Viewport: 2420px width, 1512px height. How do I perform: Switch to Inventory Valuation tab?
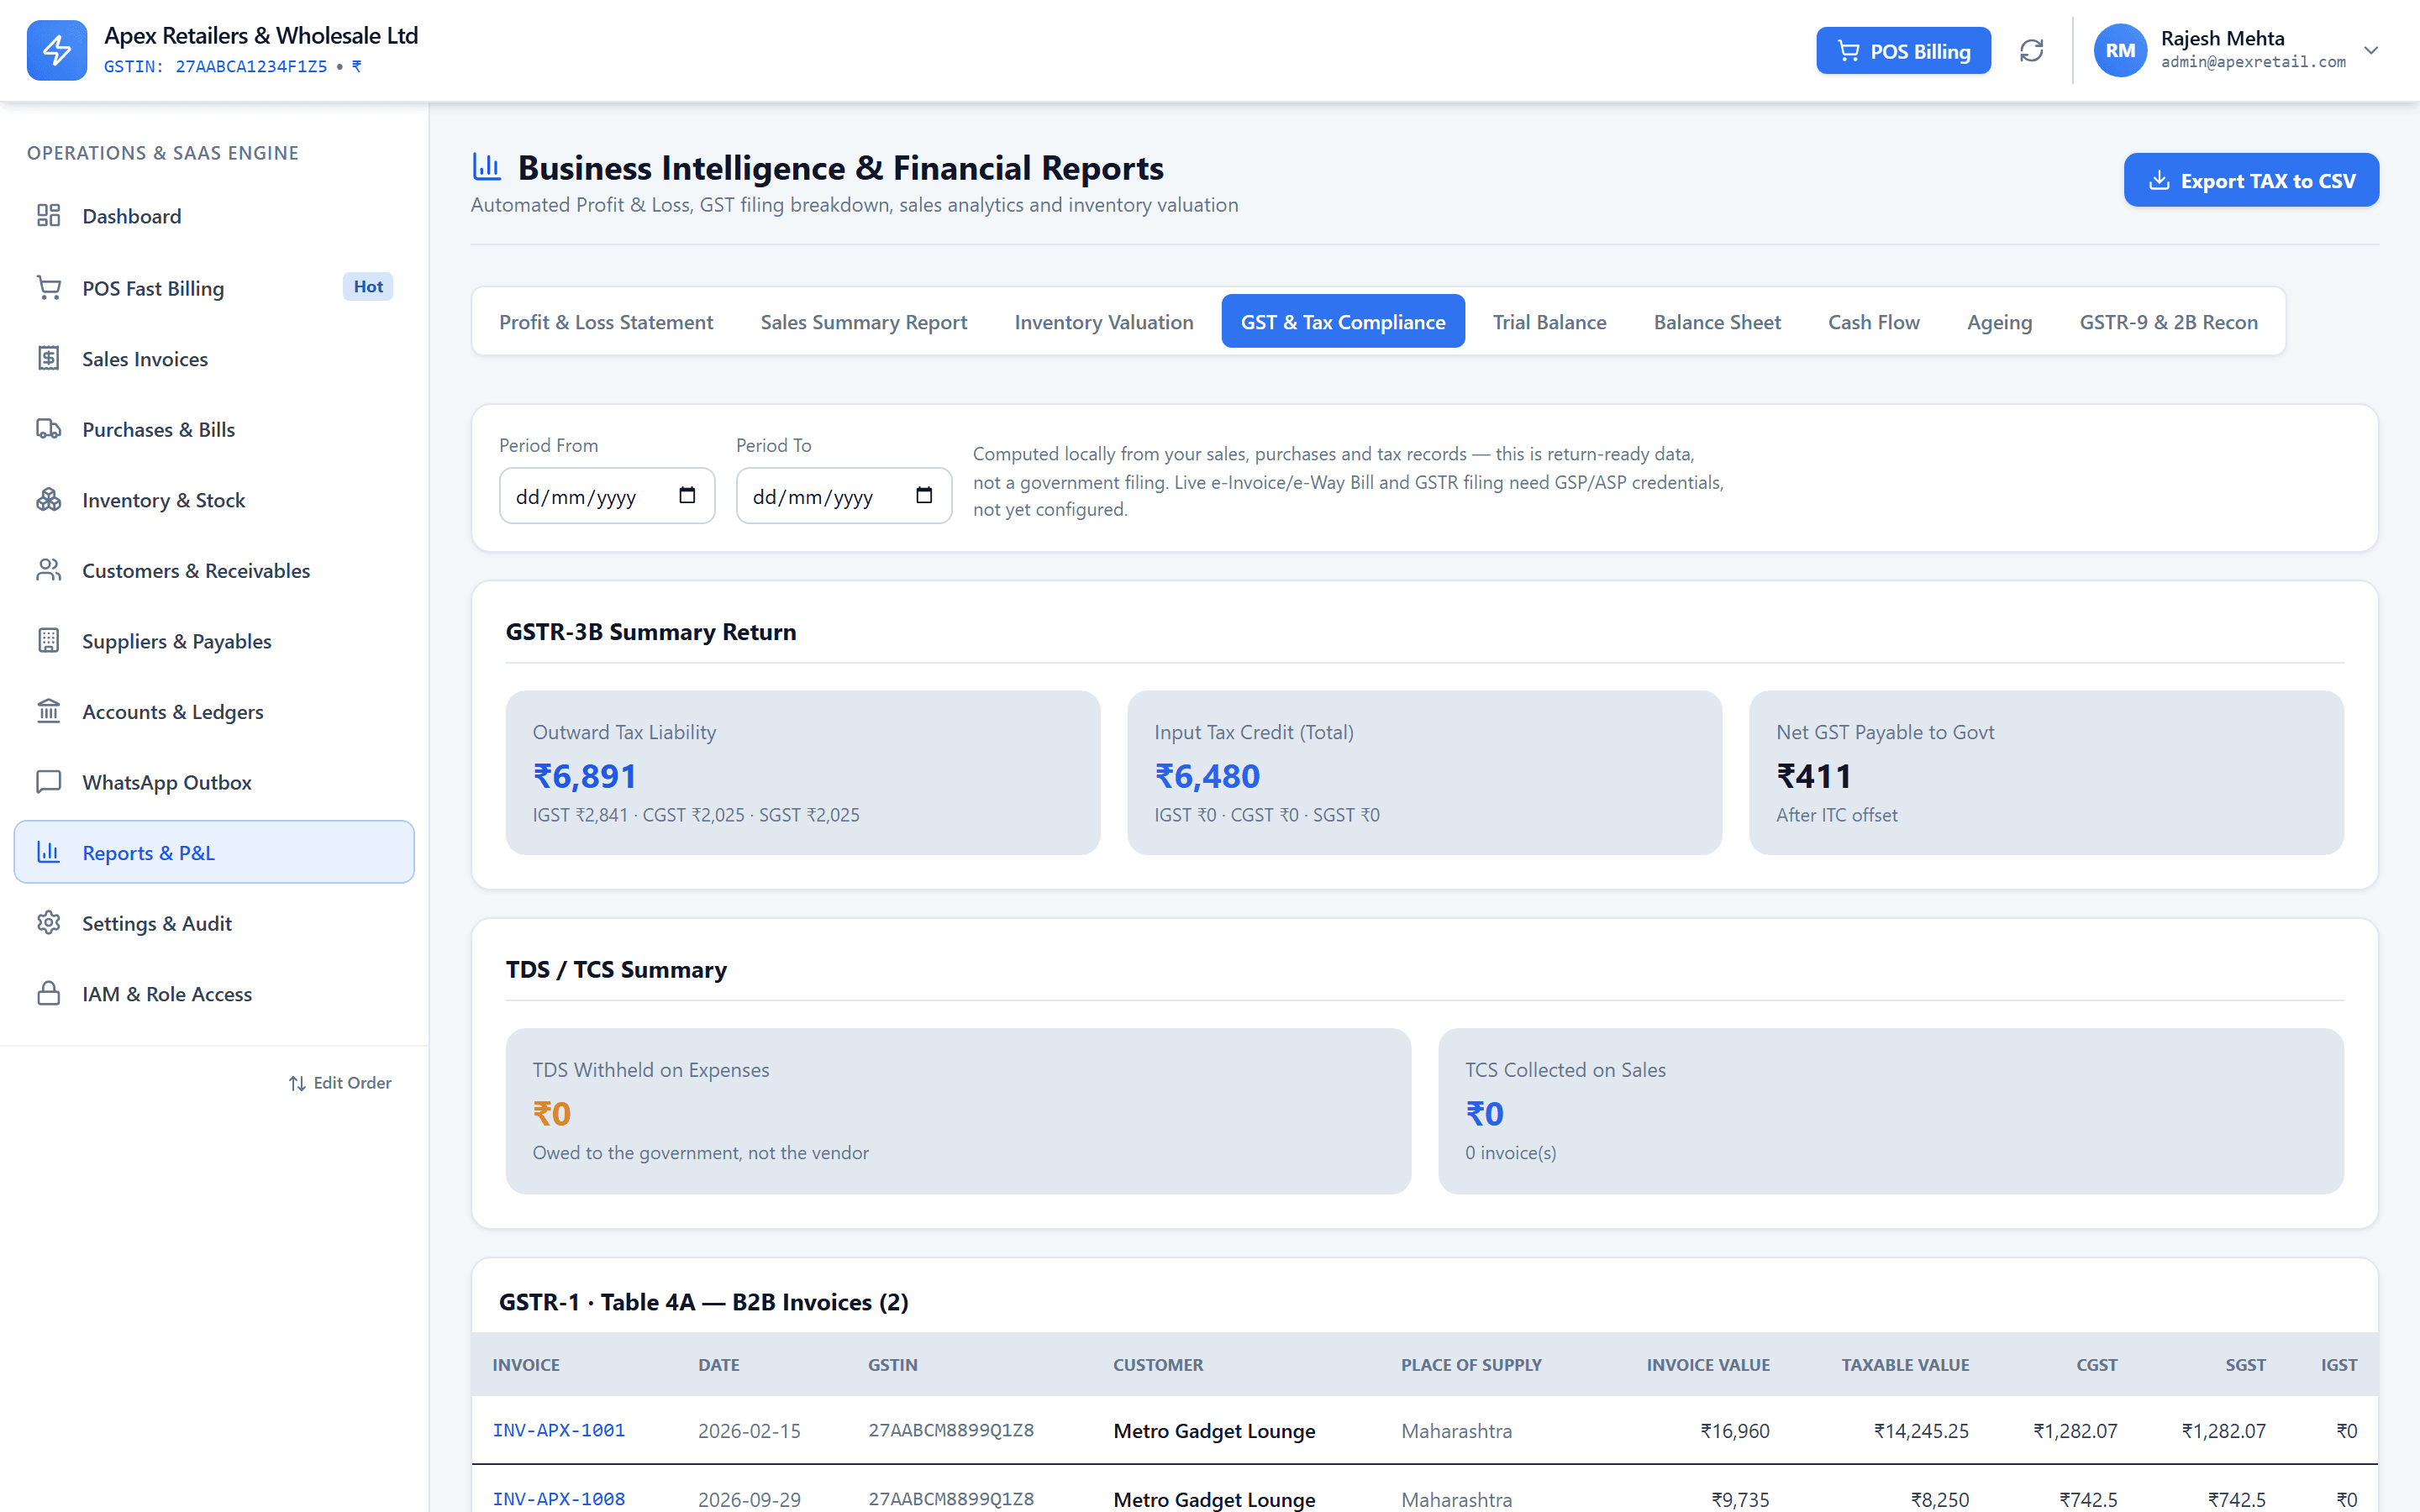pos(1104,322)
